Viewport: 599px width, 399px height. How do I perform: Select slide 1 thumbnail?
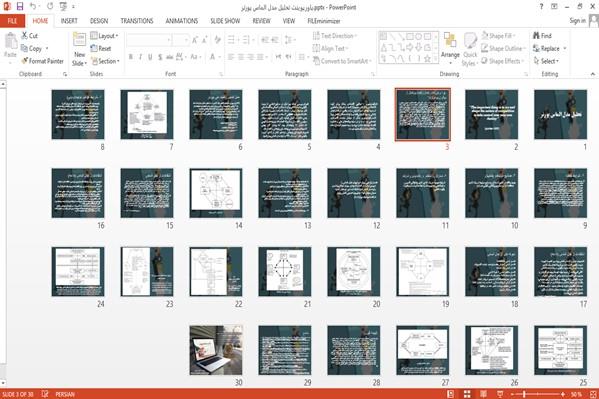560,114
